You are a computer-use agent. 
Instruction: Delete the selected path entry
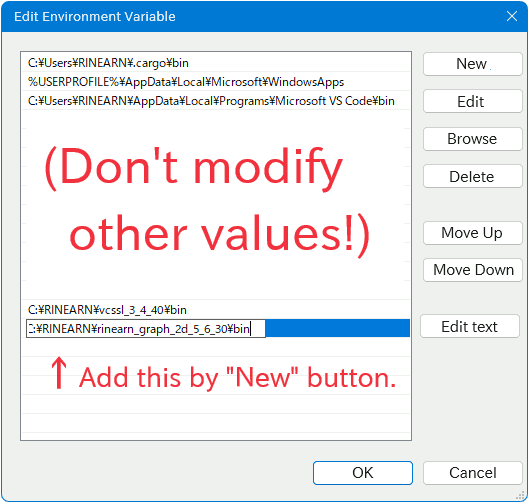tap(472, 176)
